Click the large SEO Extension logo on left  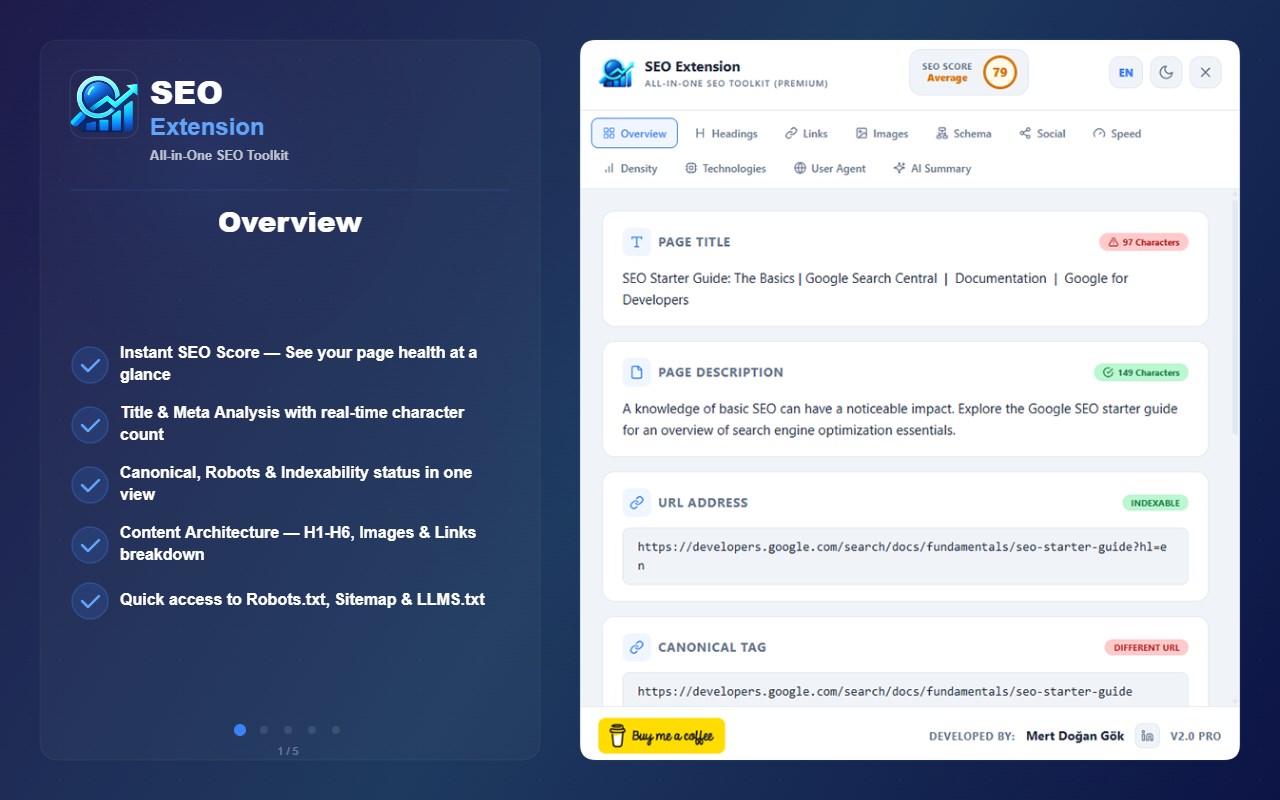coord(104,104)
